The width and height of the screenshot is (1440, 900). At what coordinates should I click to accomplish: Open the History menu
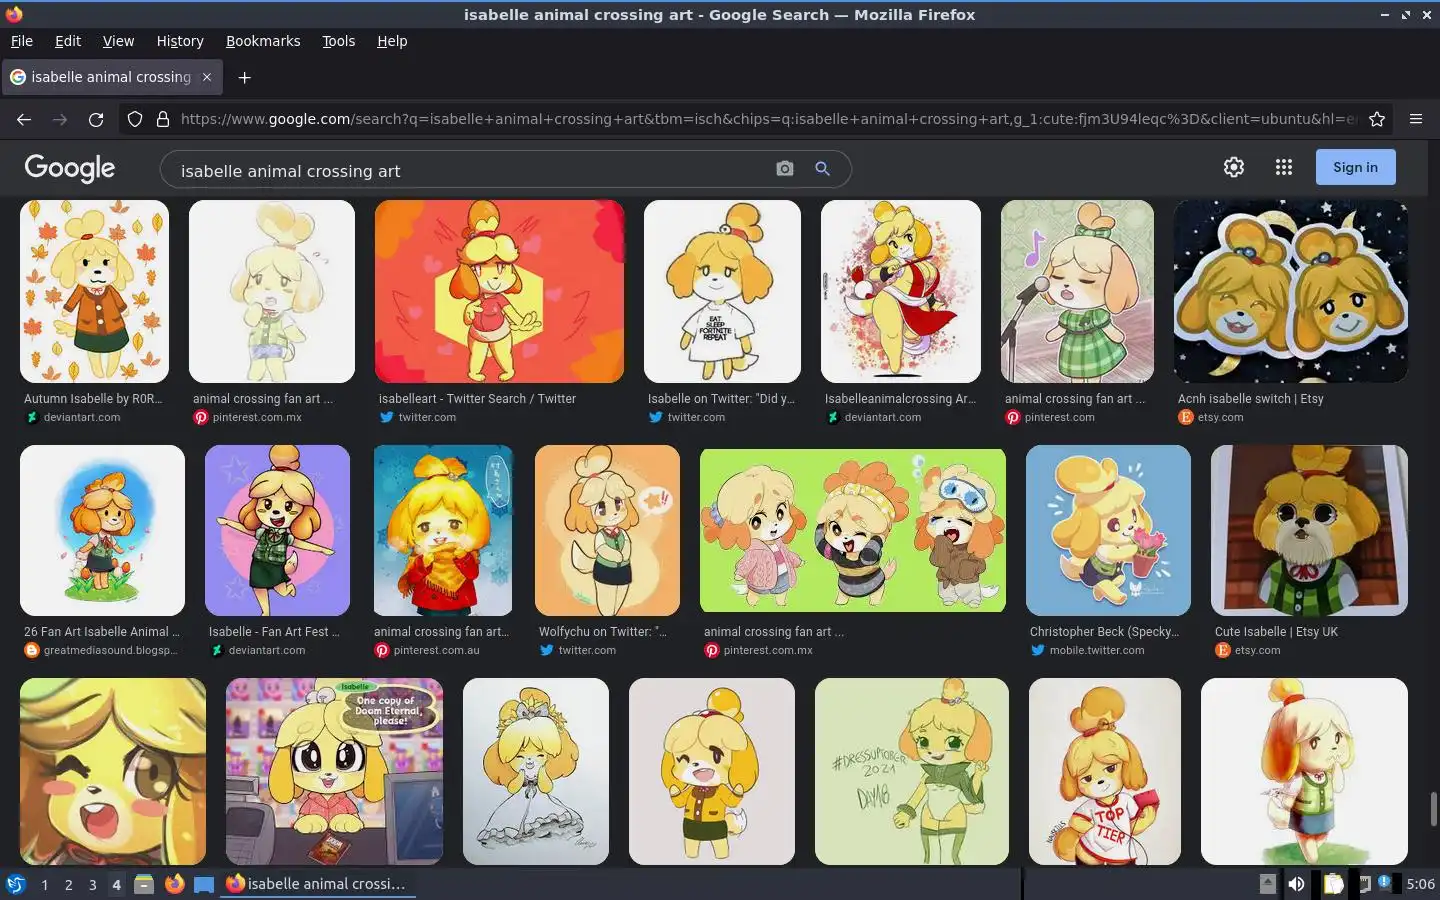[180, 41]
